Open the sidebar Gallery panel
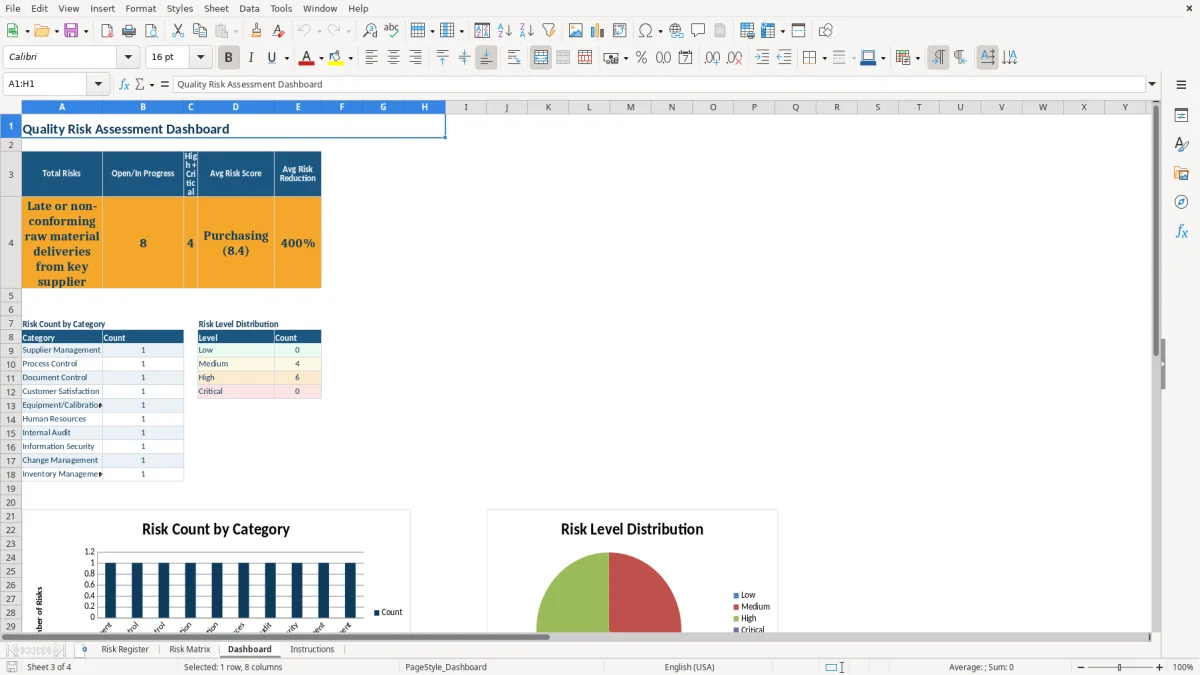The width and height of the screenshot is (1200, 675). [1181, 173]
